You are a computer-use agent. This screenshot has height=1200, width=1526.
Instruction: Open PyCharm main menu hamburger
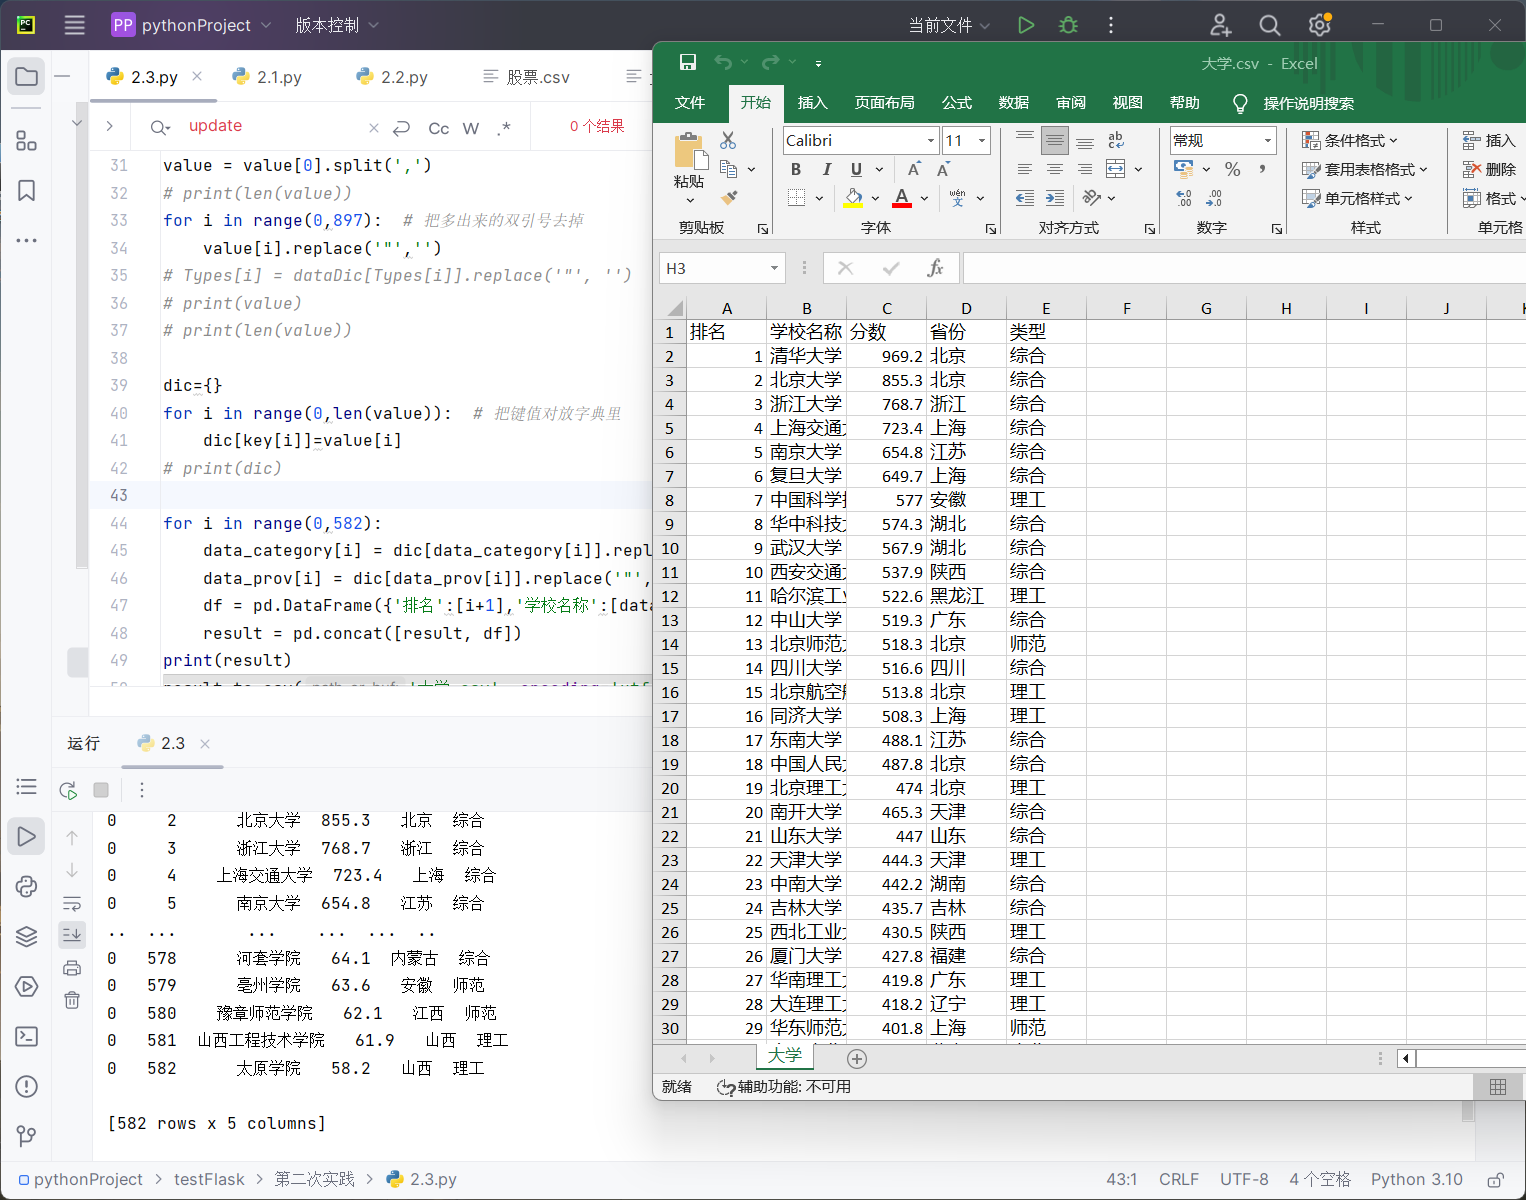tap(75, 25)
